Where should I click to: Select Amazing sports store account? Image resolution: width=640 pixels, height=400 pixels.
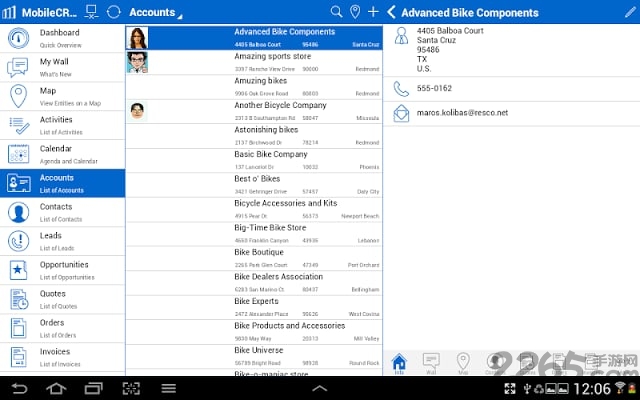pyautogui.click(x=254, y=62)
